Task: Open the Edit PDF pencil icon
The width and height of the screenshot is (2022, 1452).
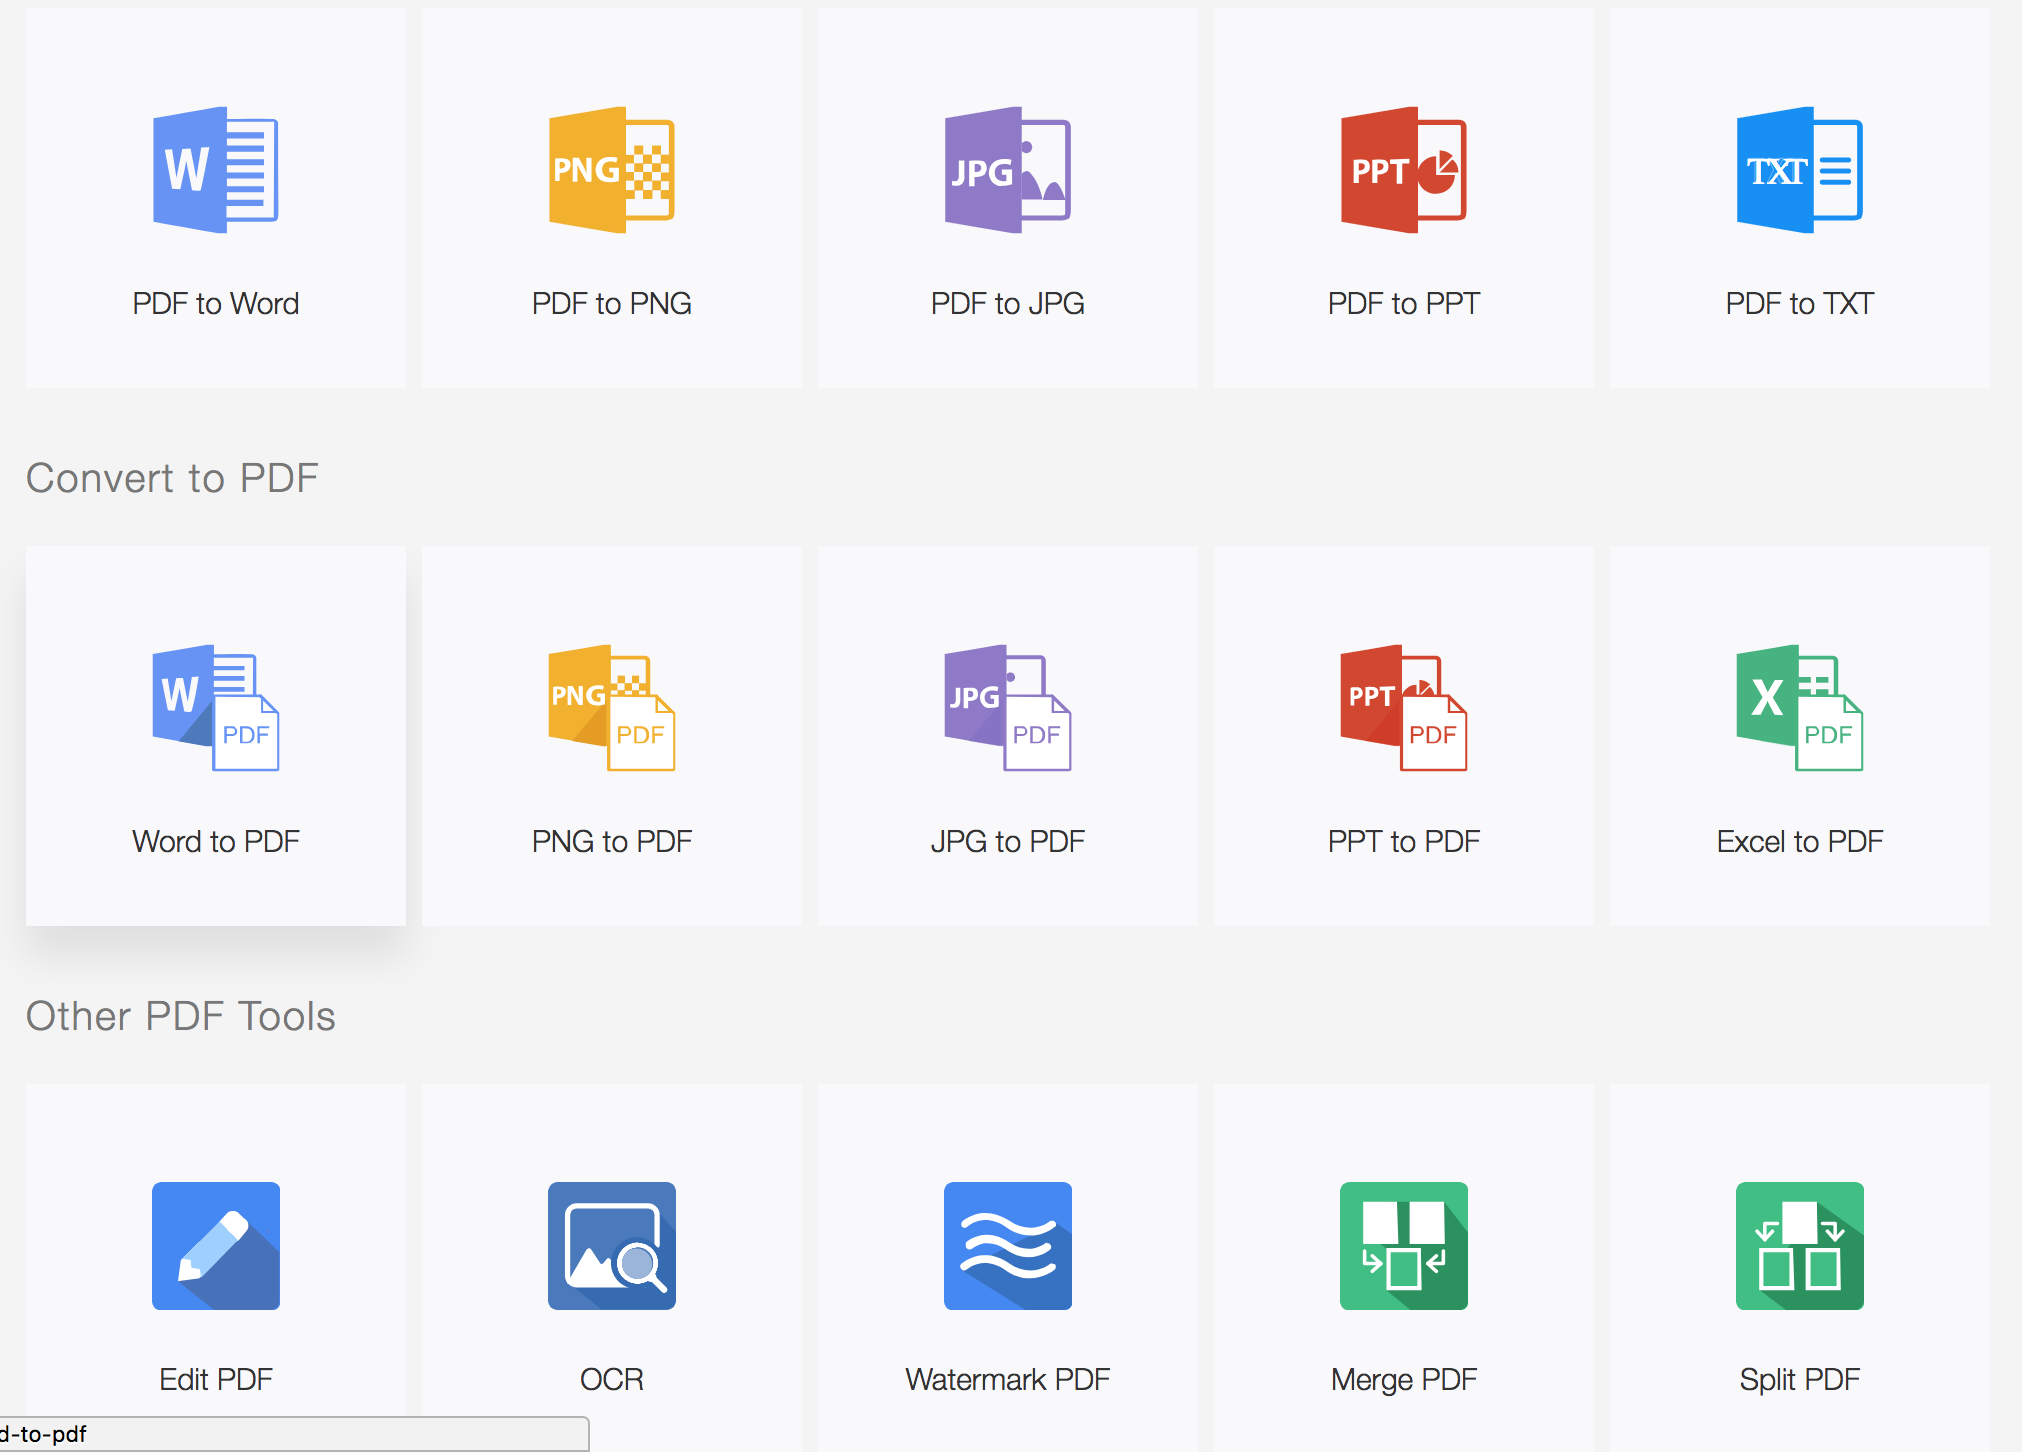Action: (x=215, y=1245)
